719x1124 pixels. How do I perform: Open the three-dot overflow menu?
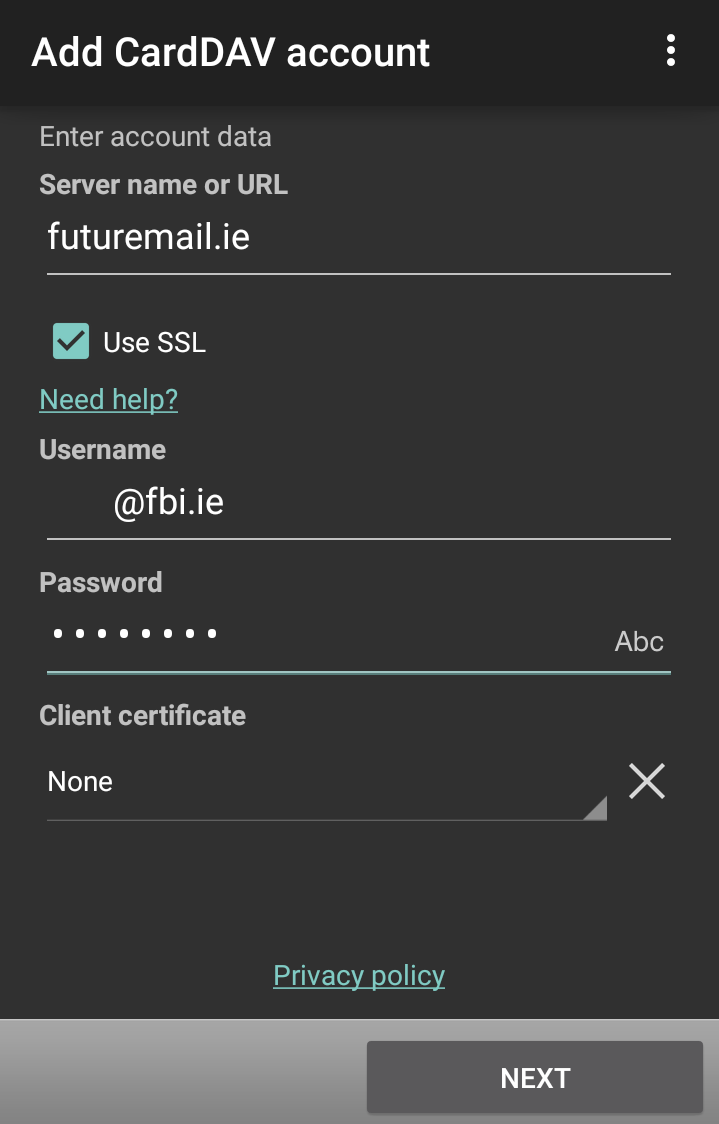click(670, 51)
